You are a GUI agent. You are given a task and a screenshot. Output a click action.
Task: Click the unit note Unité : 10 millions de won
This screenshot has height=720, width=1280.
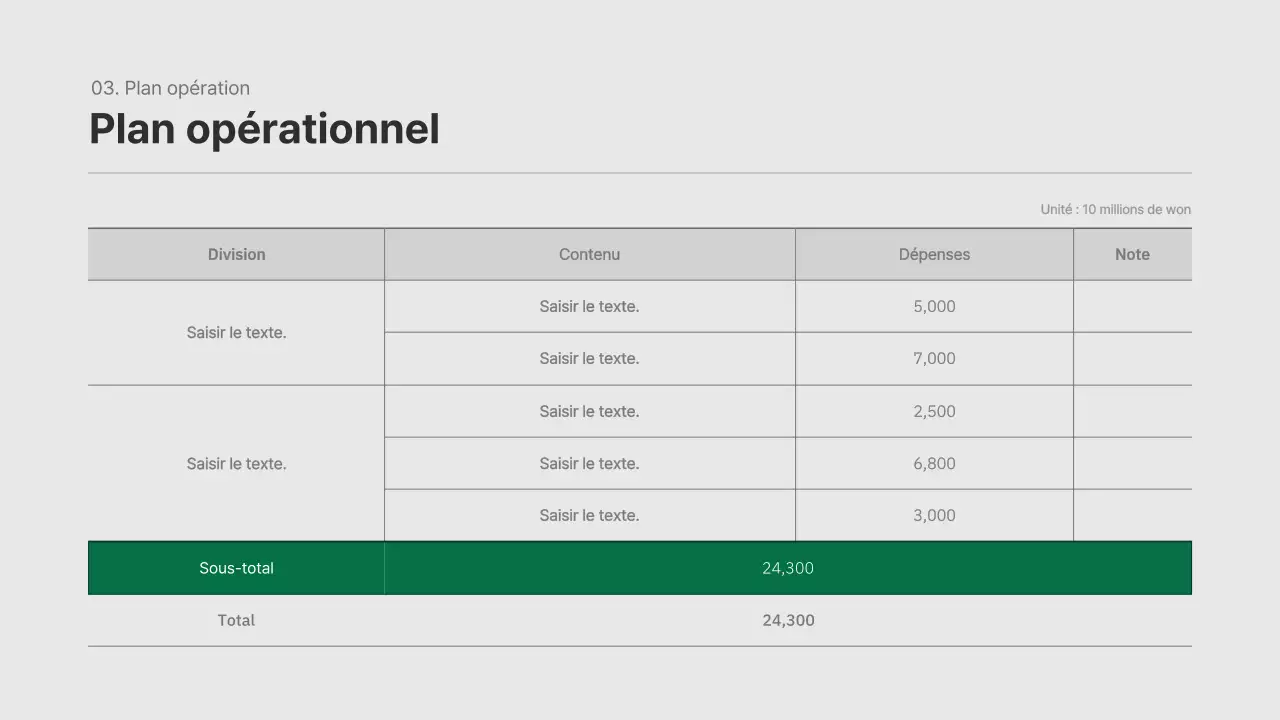(1115, 209)
